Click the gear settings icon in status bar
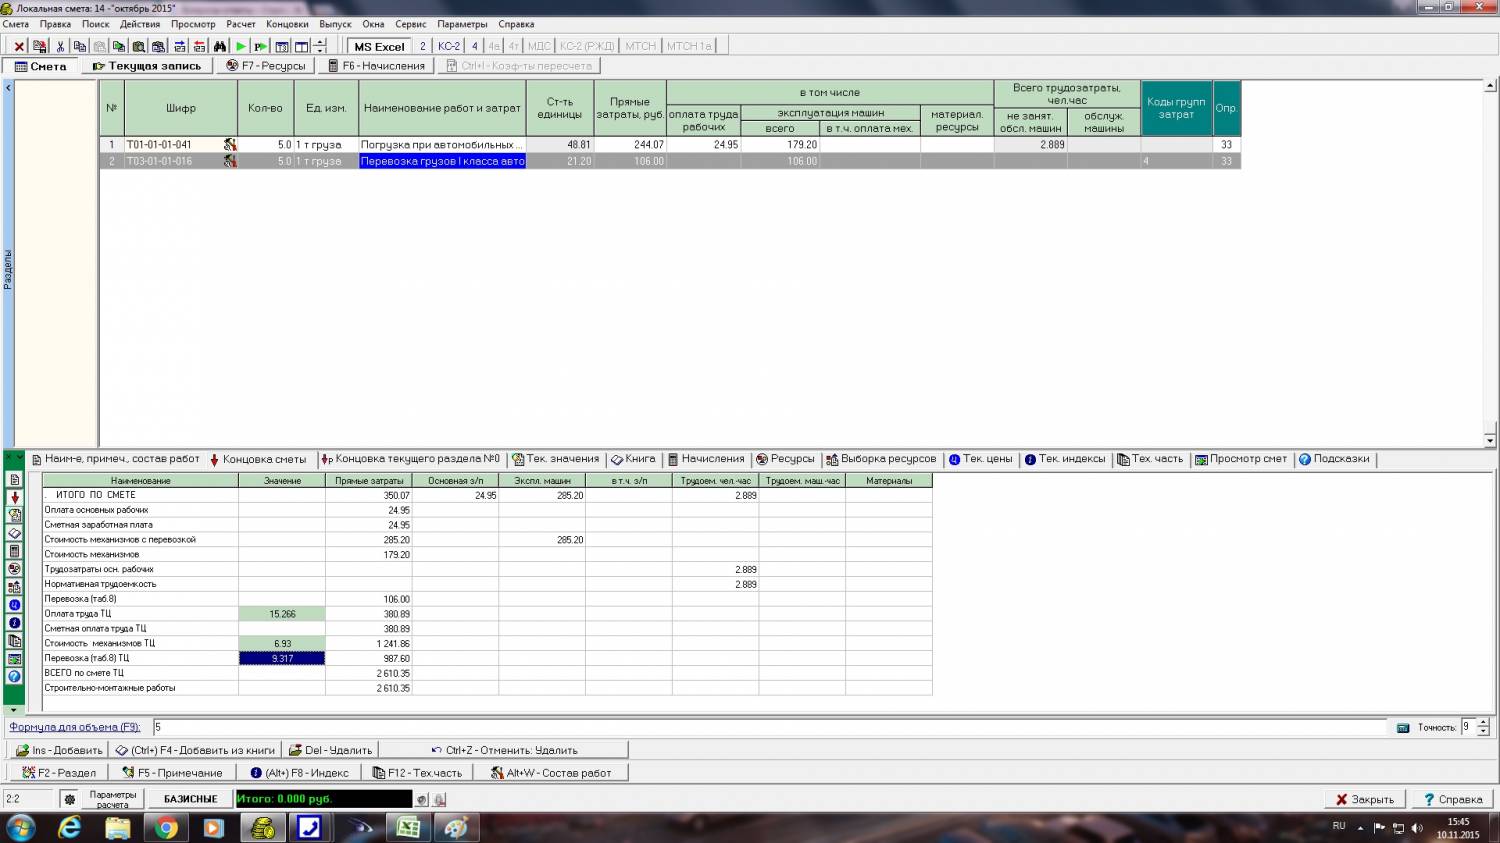This screenshot has width=1500, height=843. [x=69, y=799]
